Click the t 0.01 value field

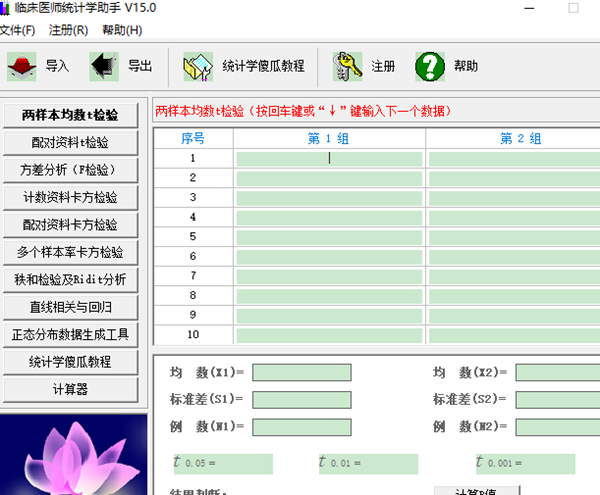[x=368, y=464]
